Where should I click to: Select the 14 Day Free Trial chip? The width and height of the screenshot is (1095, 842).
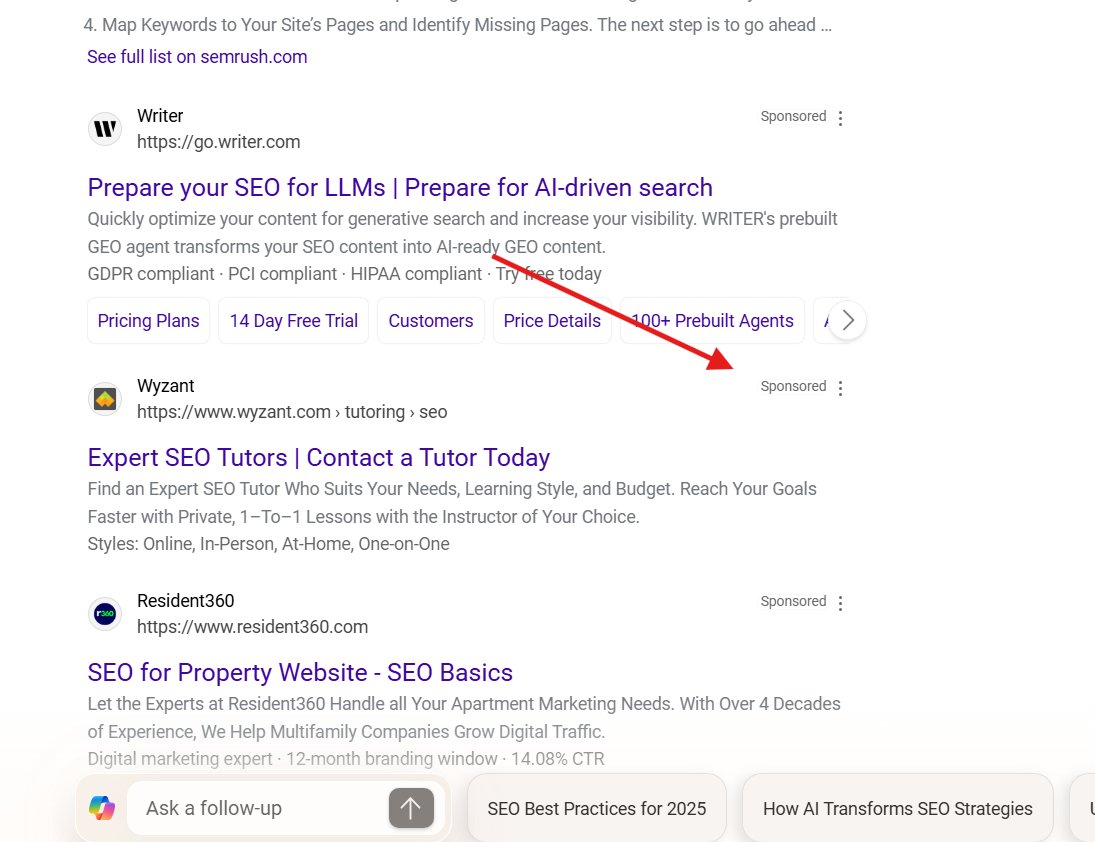coord(293,320)
